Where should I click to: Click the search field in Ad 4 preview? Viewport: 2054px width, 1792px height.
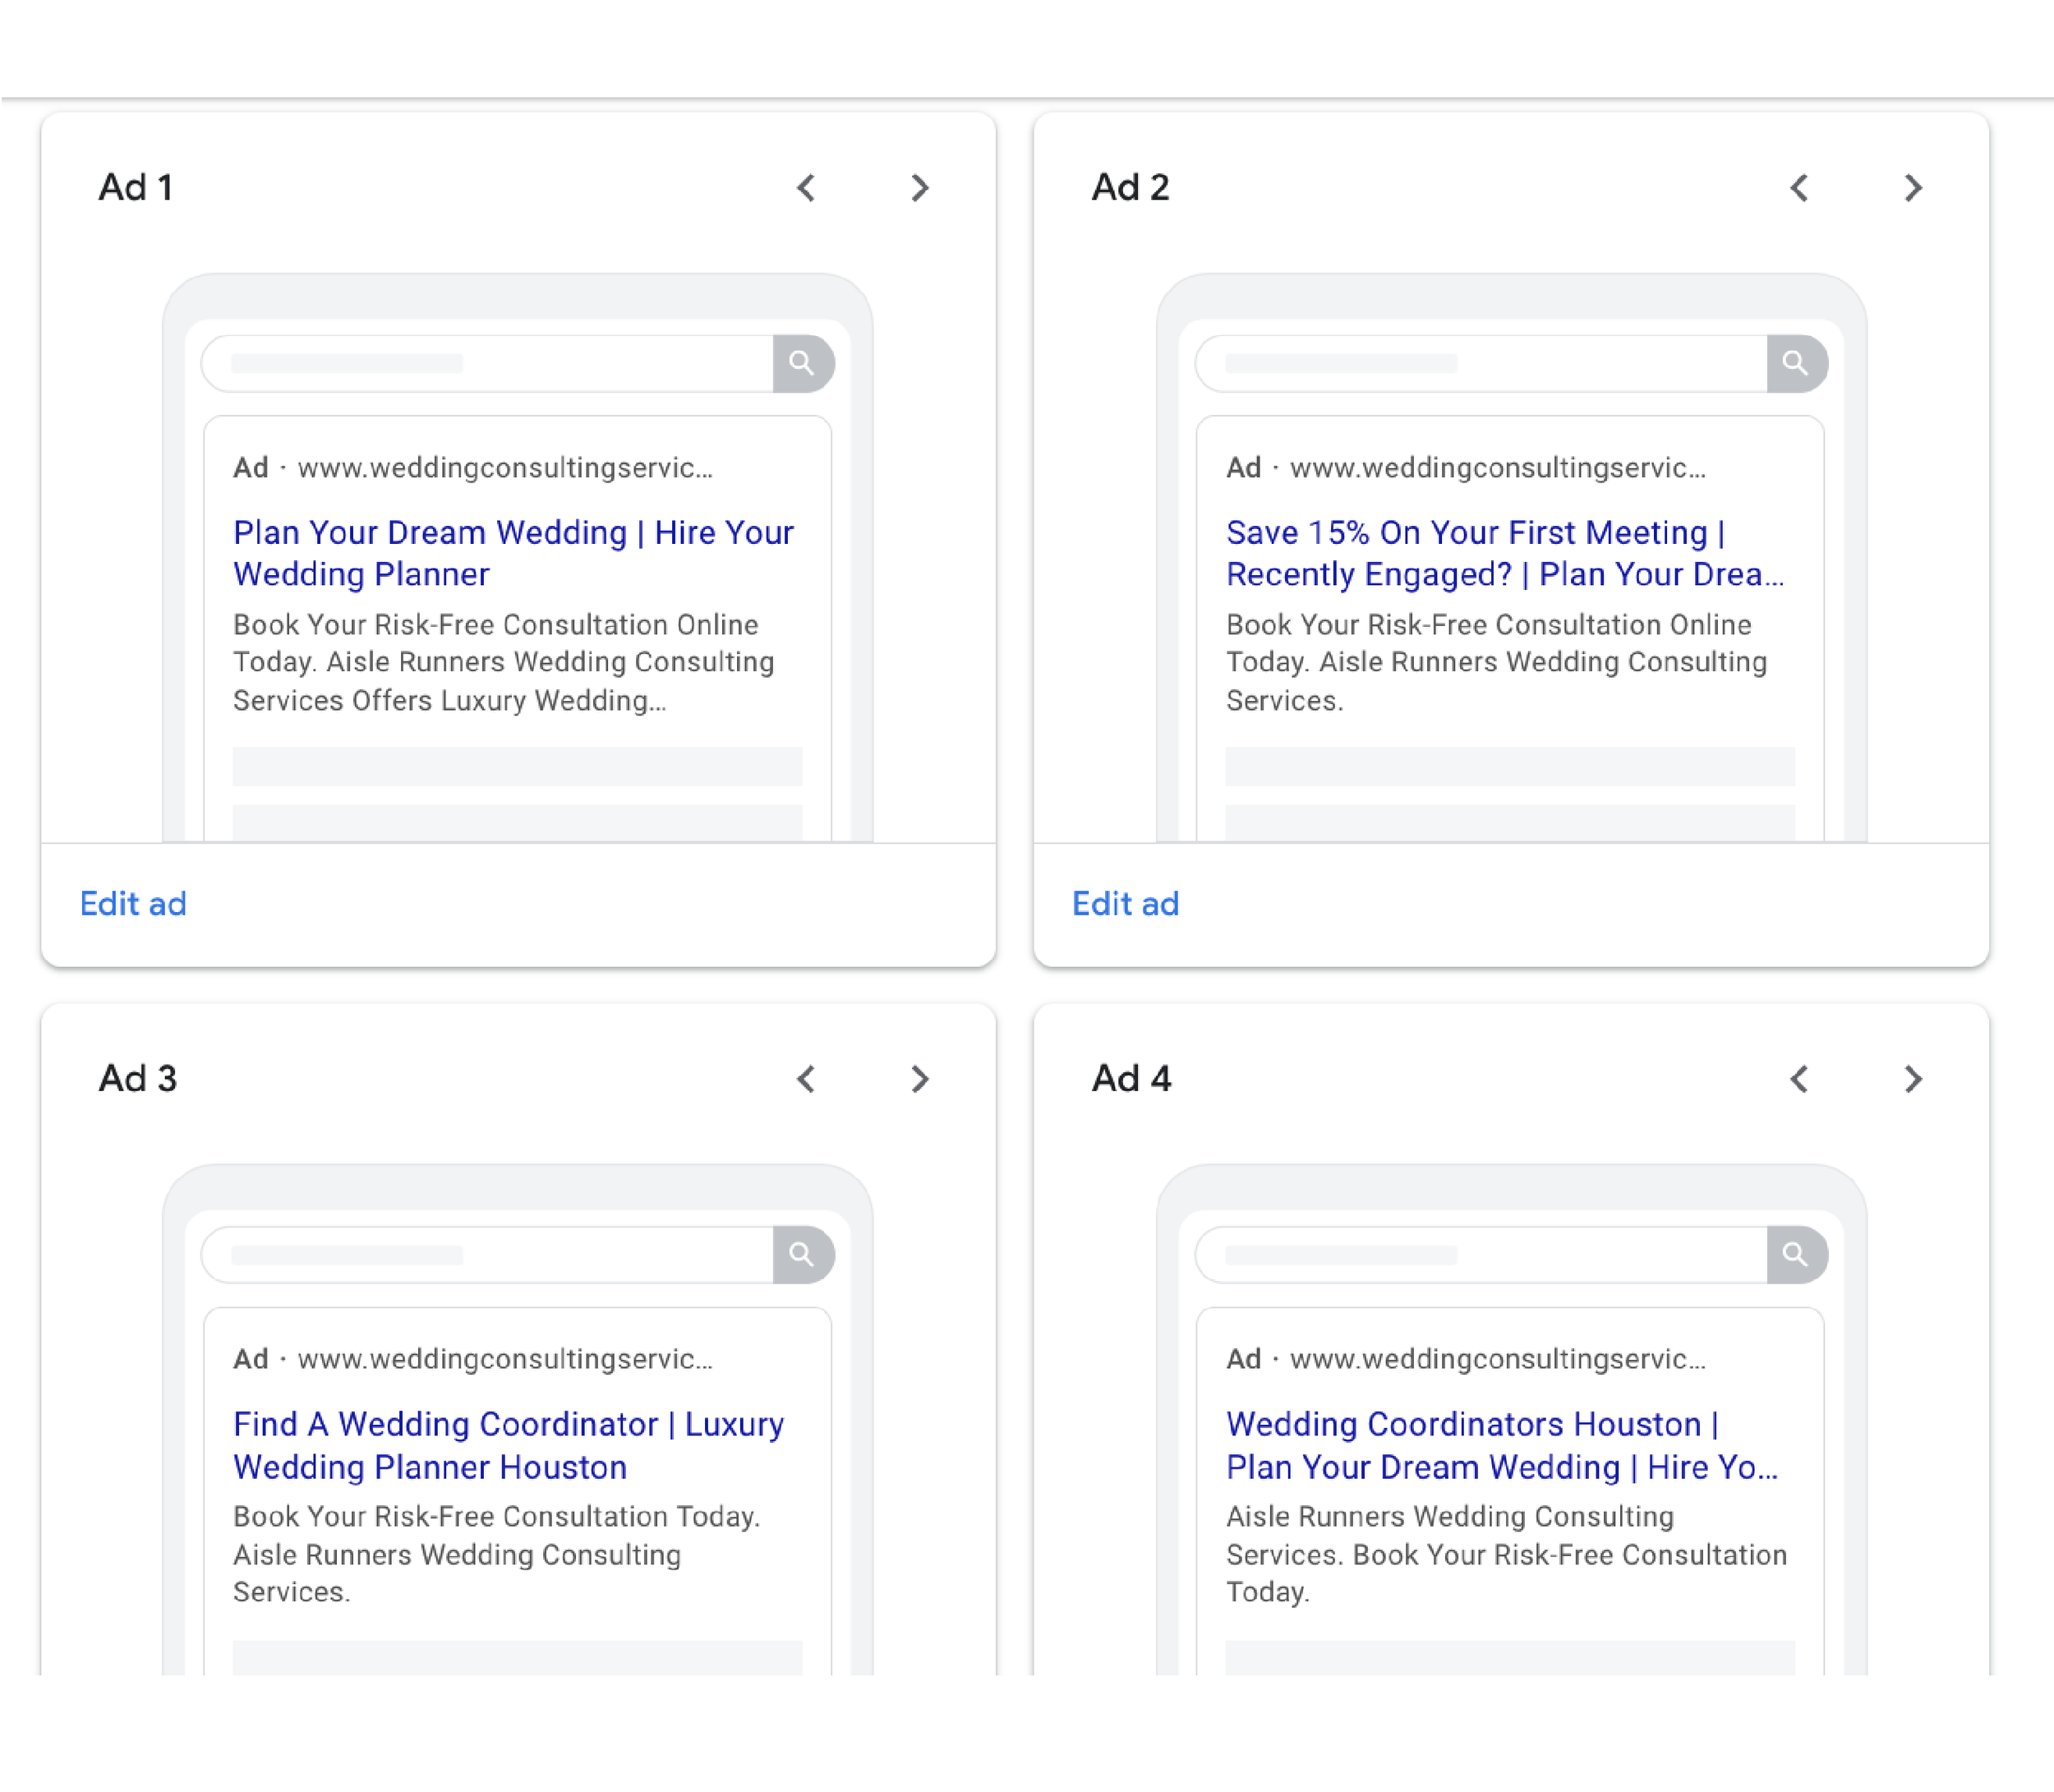pos(1481,1254)
